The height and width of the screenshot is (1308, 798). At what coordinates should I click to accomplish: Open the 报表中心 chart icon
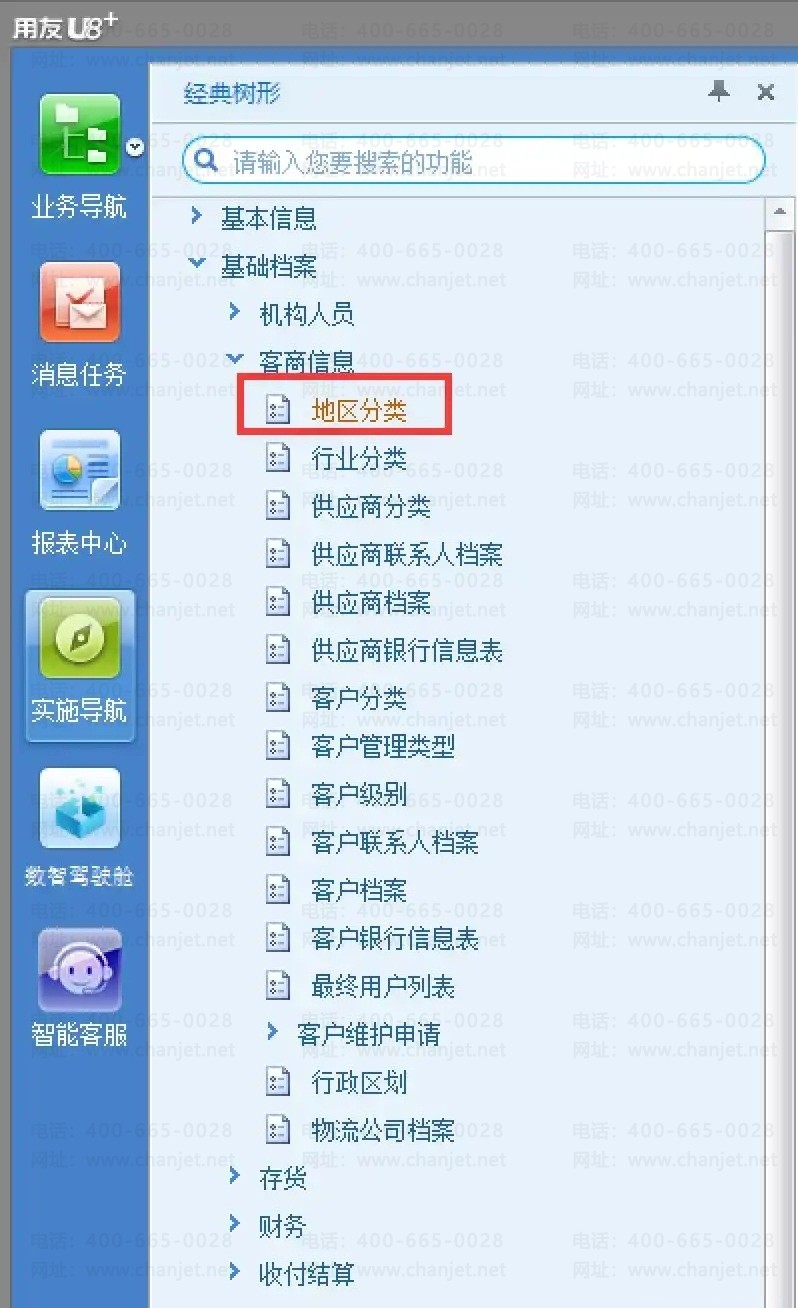(x=80, y=471)
